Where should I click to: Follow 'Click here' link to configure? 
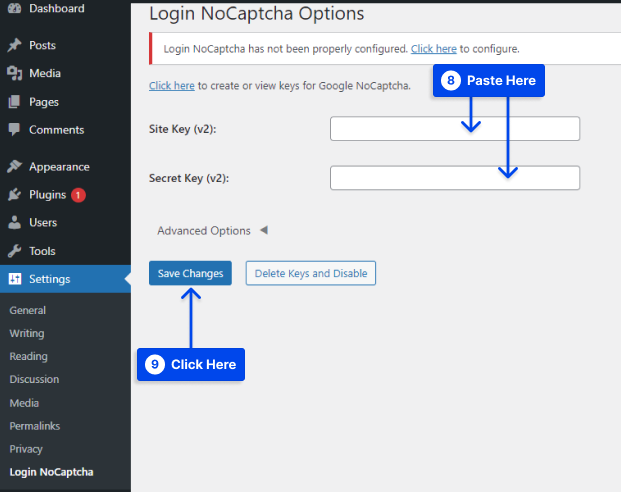pyautogui.click(x=434, y=49)
